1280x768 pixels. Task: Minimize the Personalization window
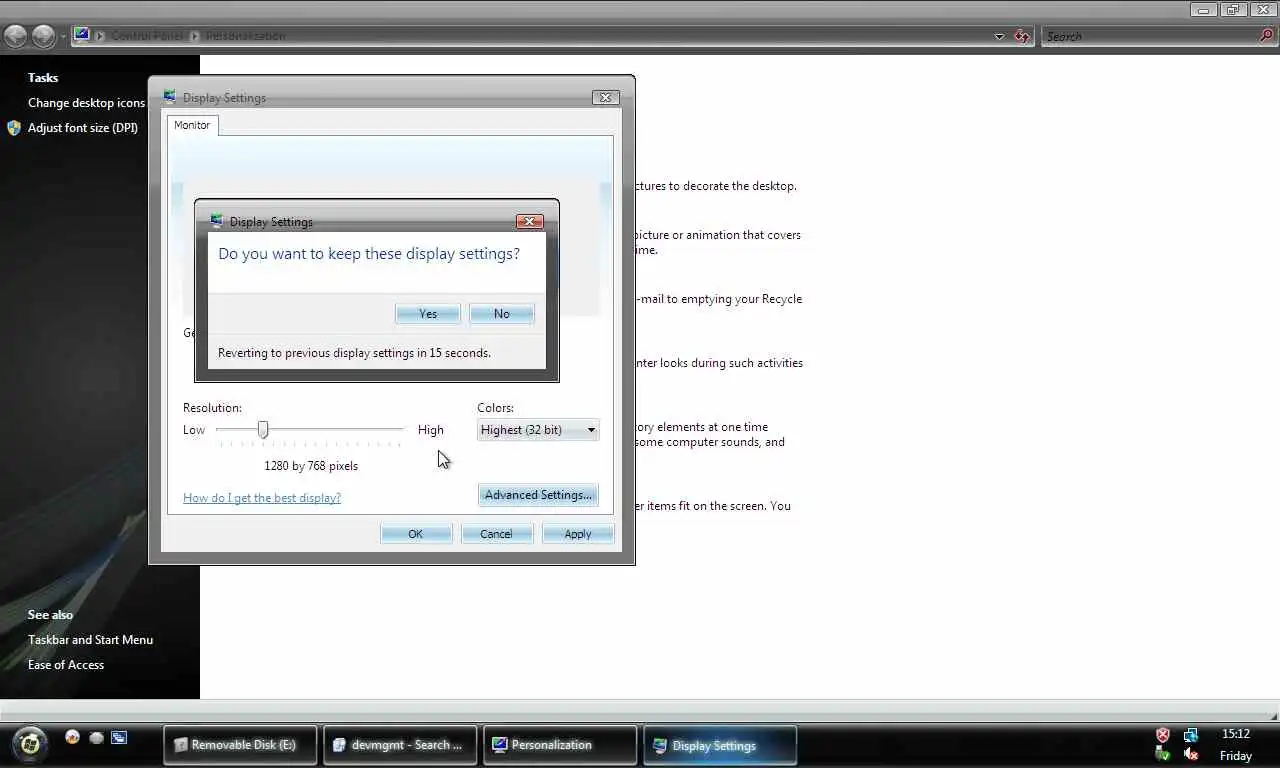pos(1204,9)
